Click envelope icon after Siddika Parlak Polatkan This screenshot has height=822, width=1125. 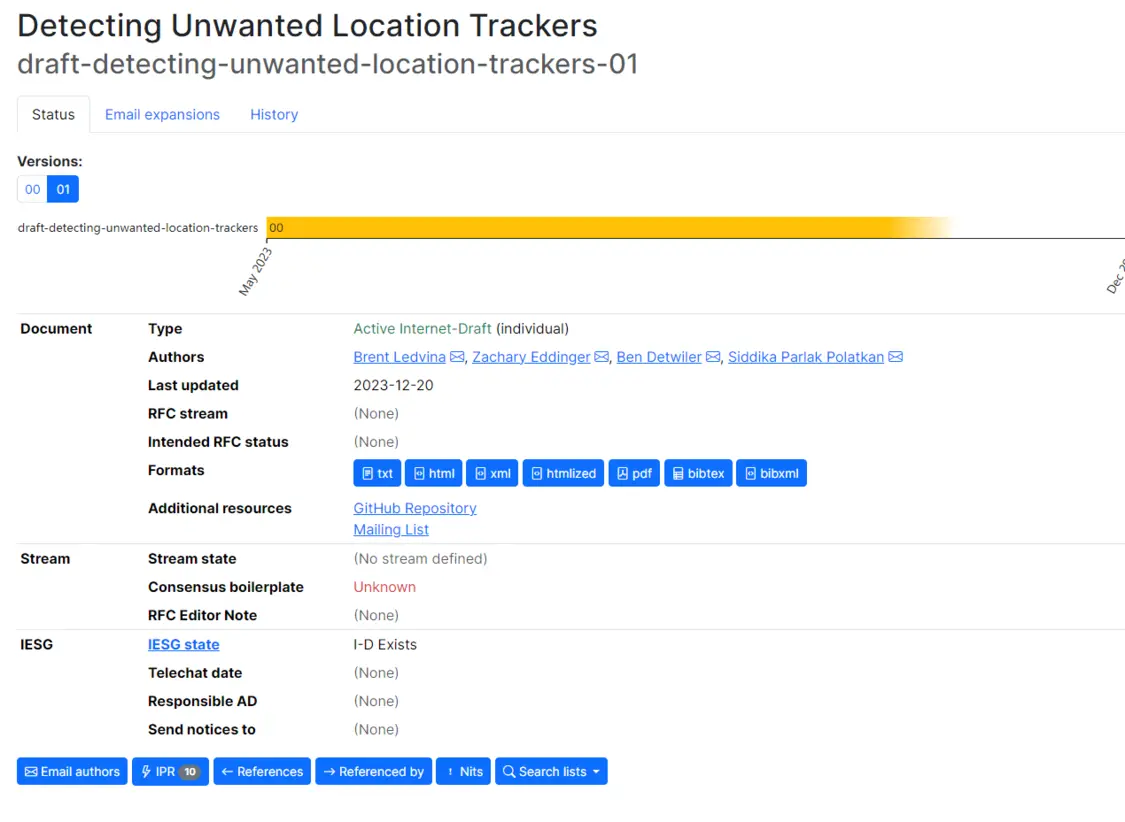point(896,357)
